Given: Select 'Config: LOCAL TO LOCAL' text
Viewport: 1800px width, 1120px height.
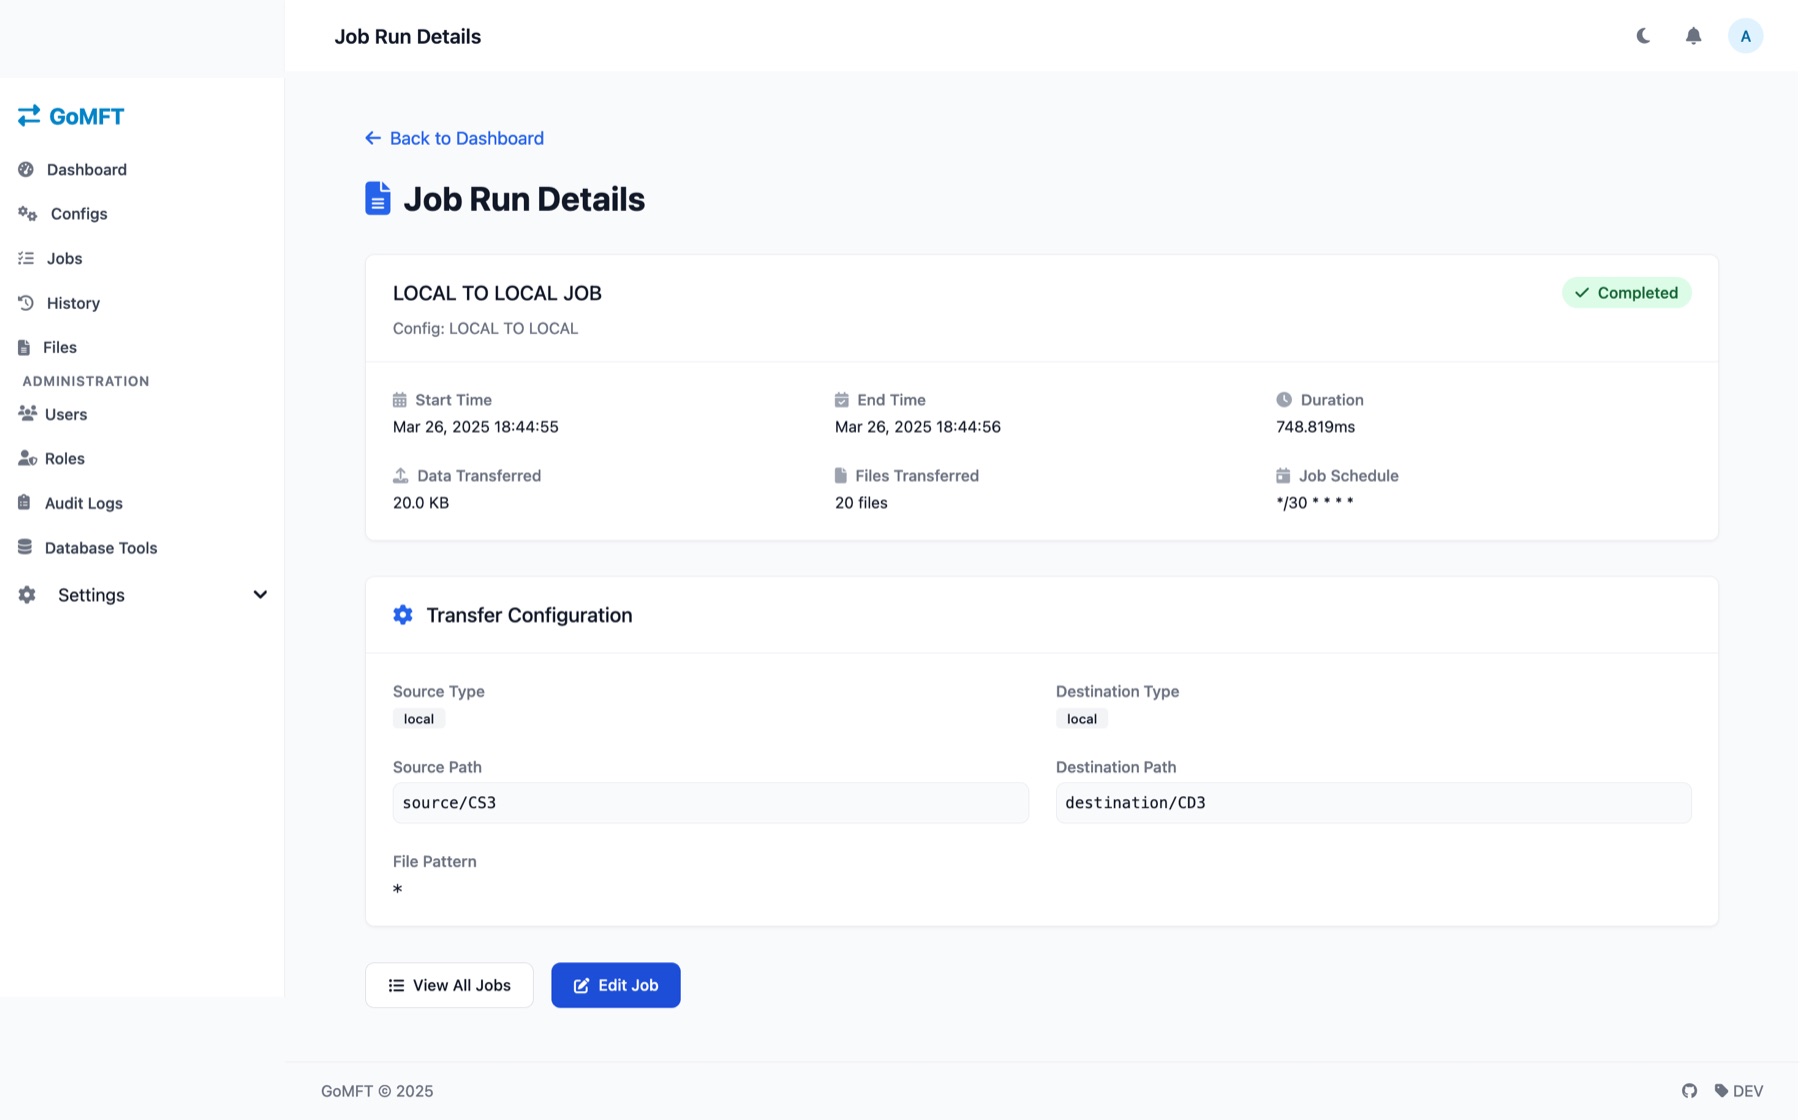Looking at the screenshot, I should pyautogui.click(x=486, y=328).
